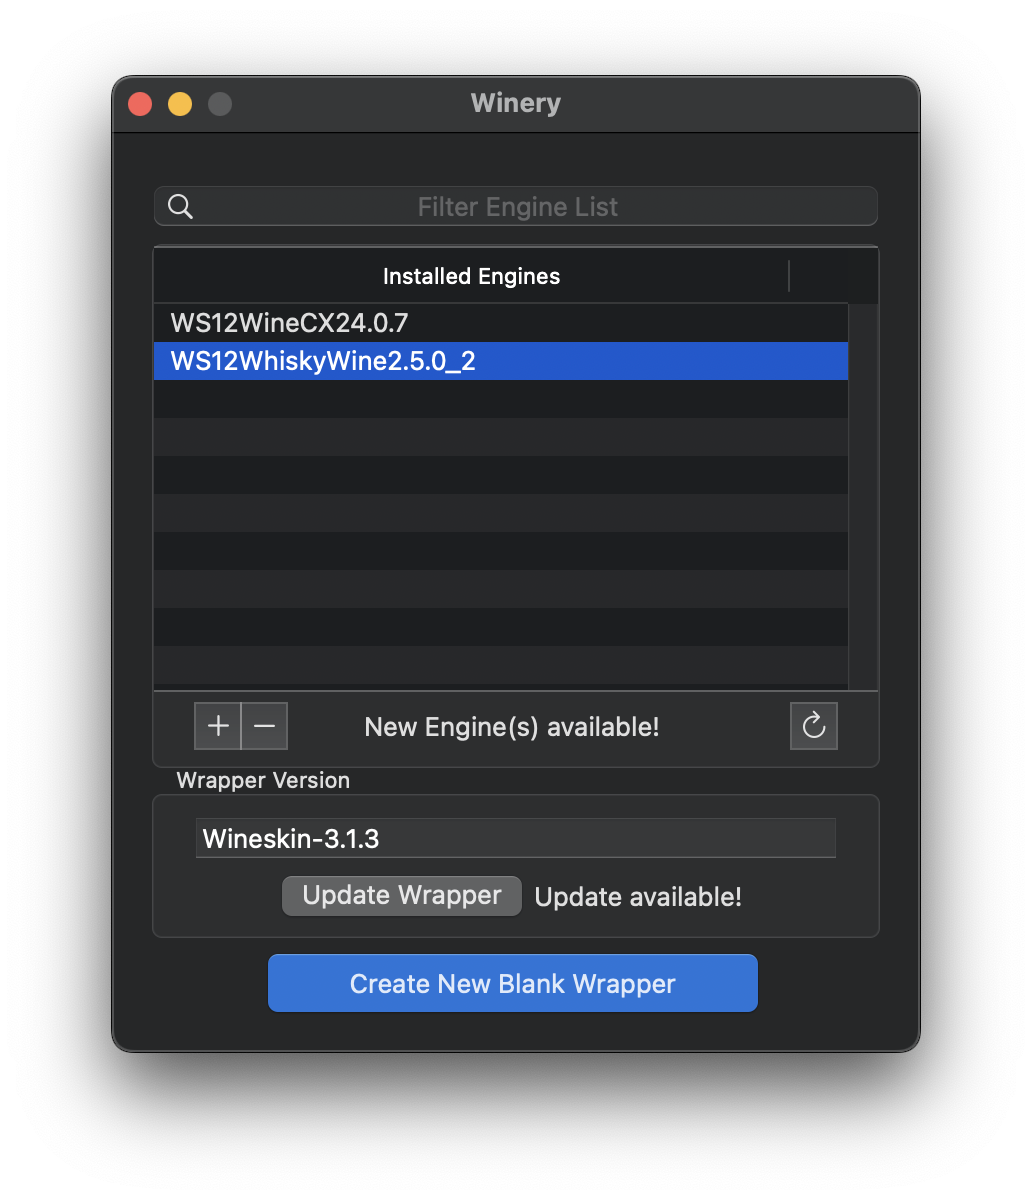Image resolution: width=1032 pixels, height=1200 pixels.
Task: Click the narrow empty column header
Action: [833, 277]
